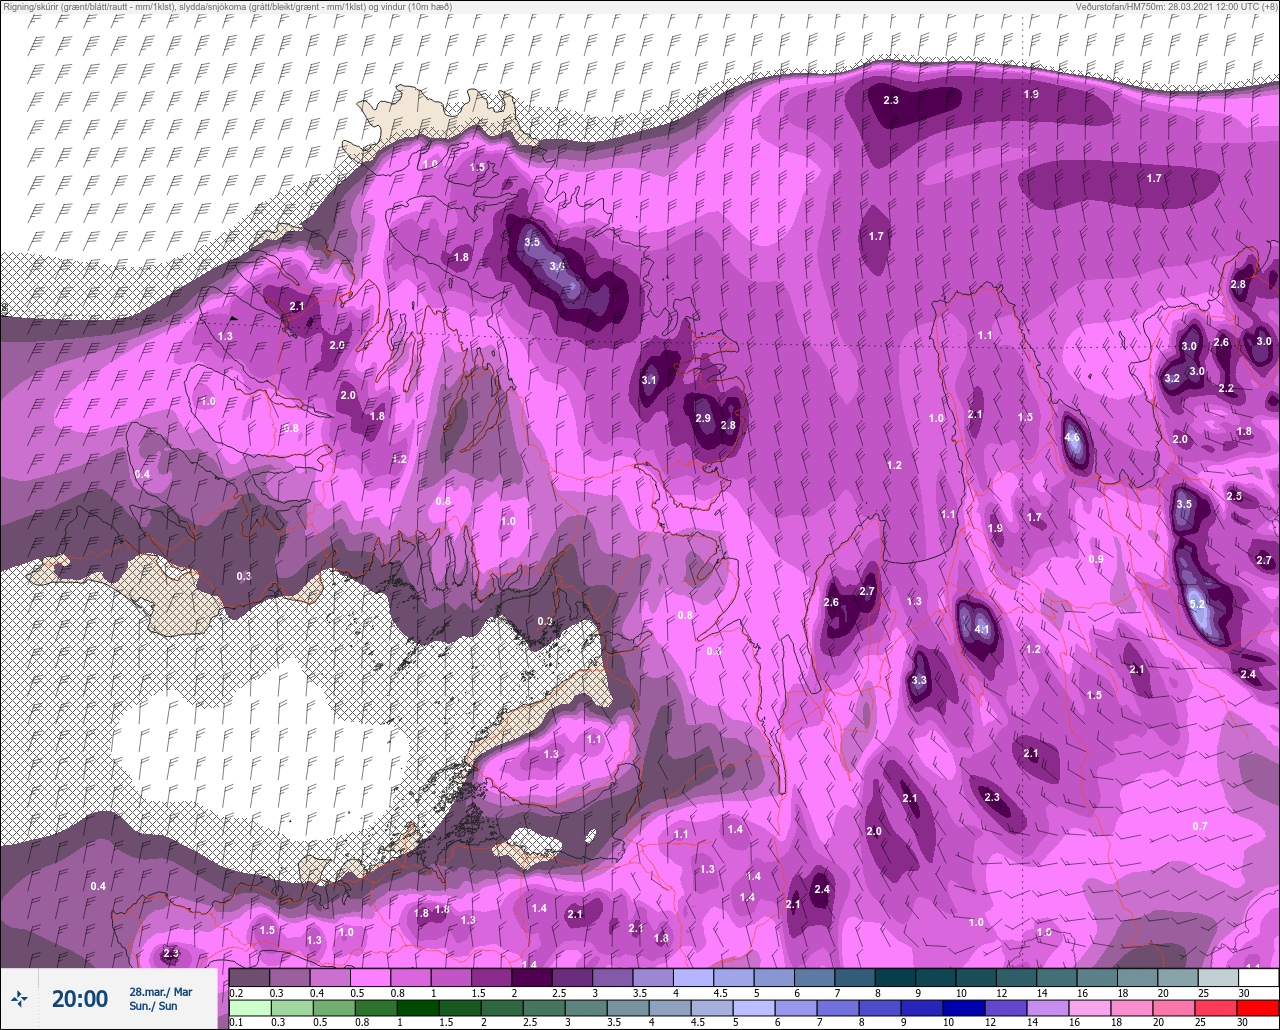Image resolution: width=1280 pixels, height=1030 pixels.
Task: Click the 20:00 forecast time display
Action: (x=80, y=999)
